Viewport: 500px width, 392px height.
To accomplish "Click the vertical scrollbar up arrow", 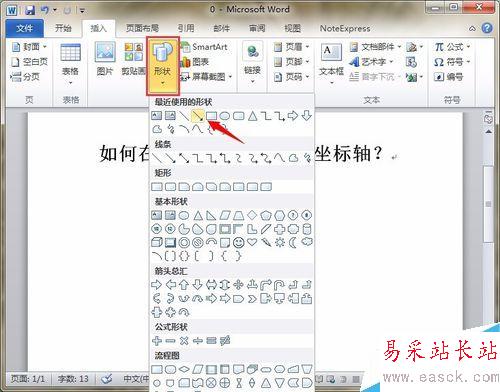I will click(x=489, y=132).
